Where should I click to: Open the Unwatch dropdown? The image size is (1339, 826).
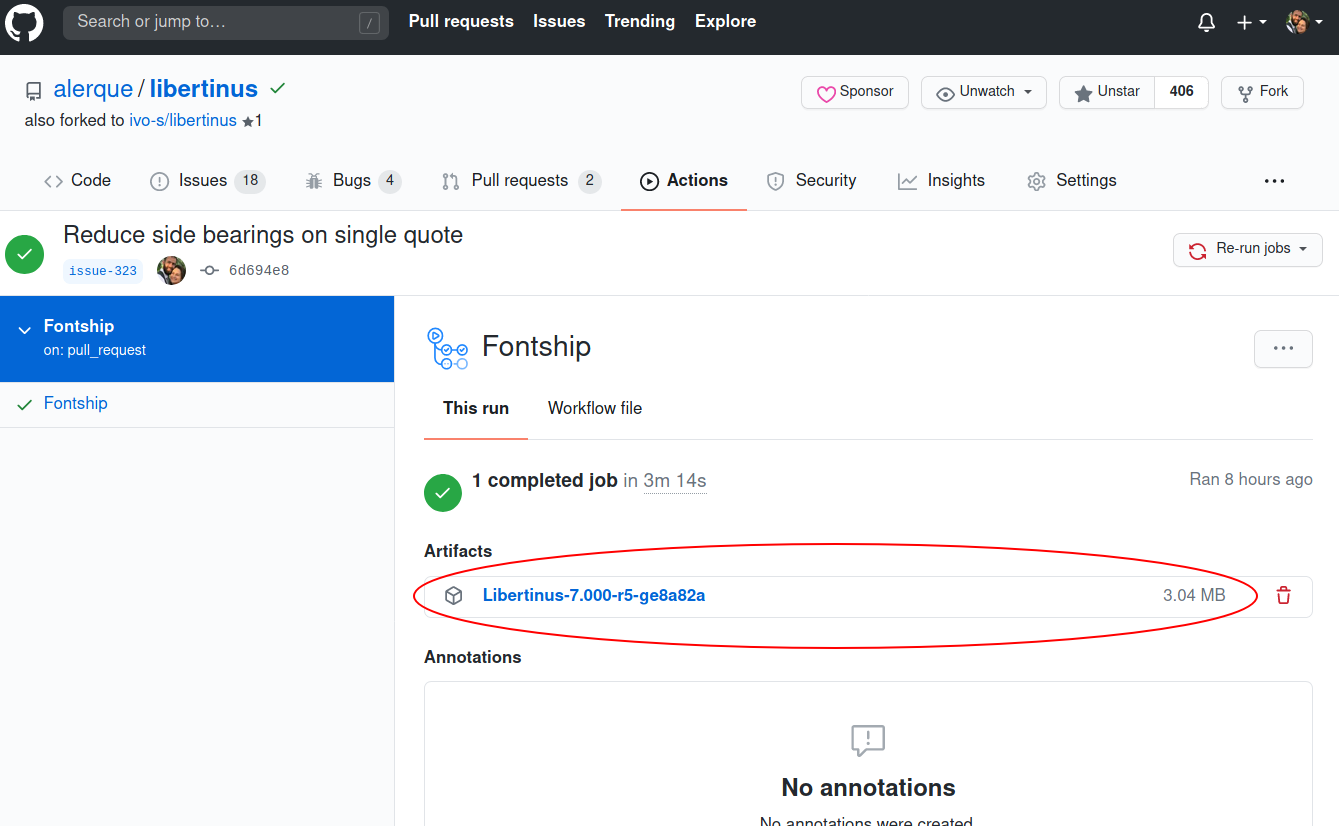984,92
